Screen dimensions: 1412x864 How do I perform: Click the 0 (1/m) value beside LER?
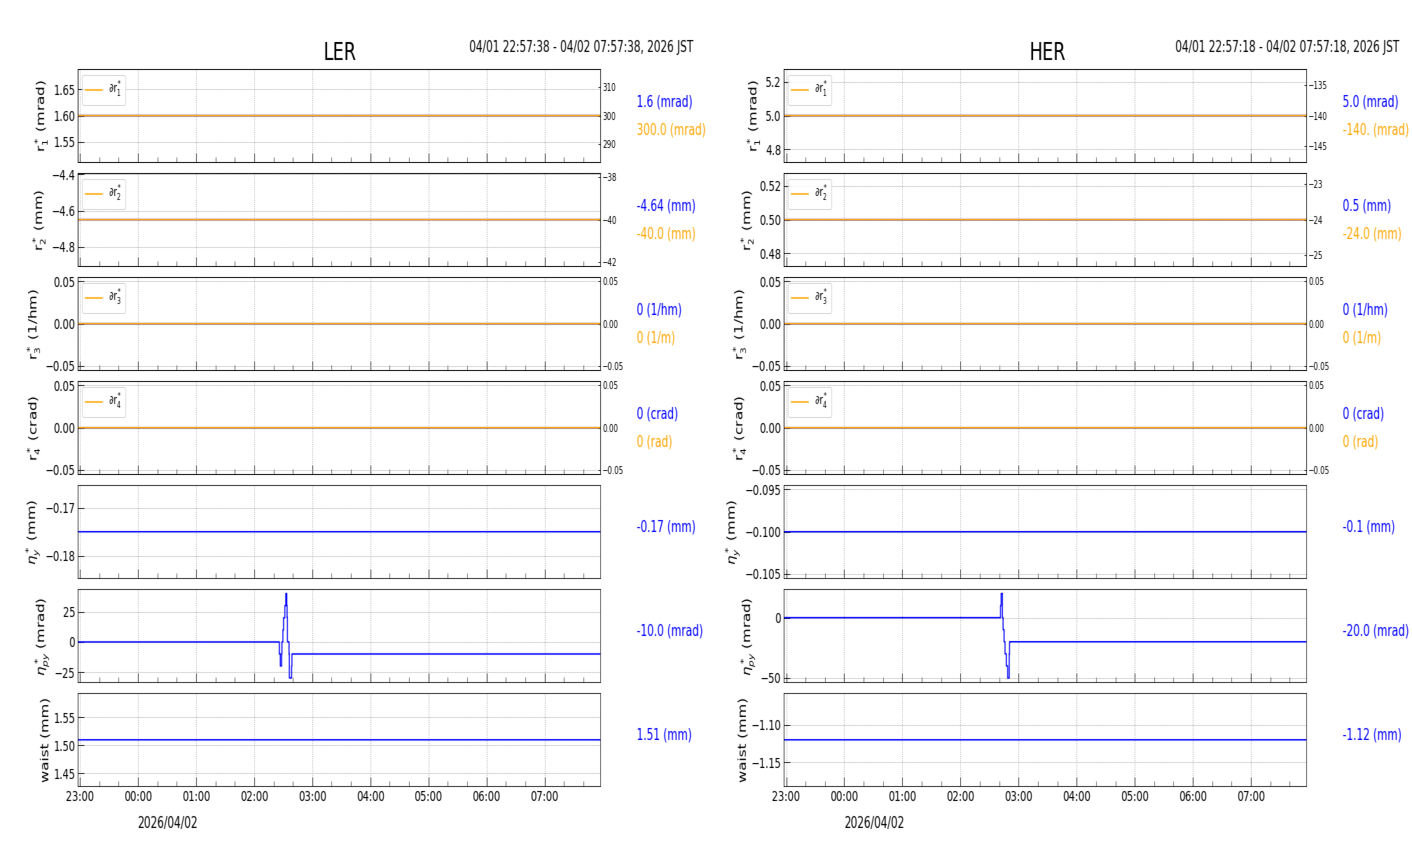point(656,337)
